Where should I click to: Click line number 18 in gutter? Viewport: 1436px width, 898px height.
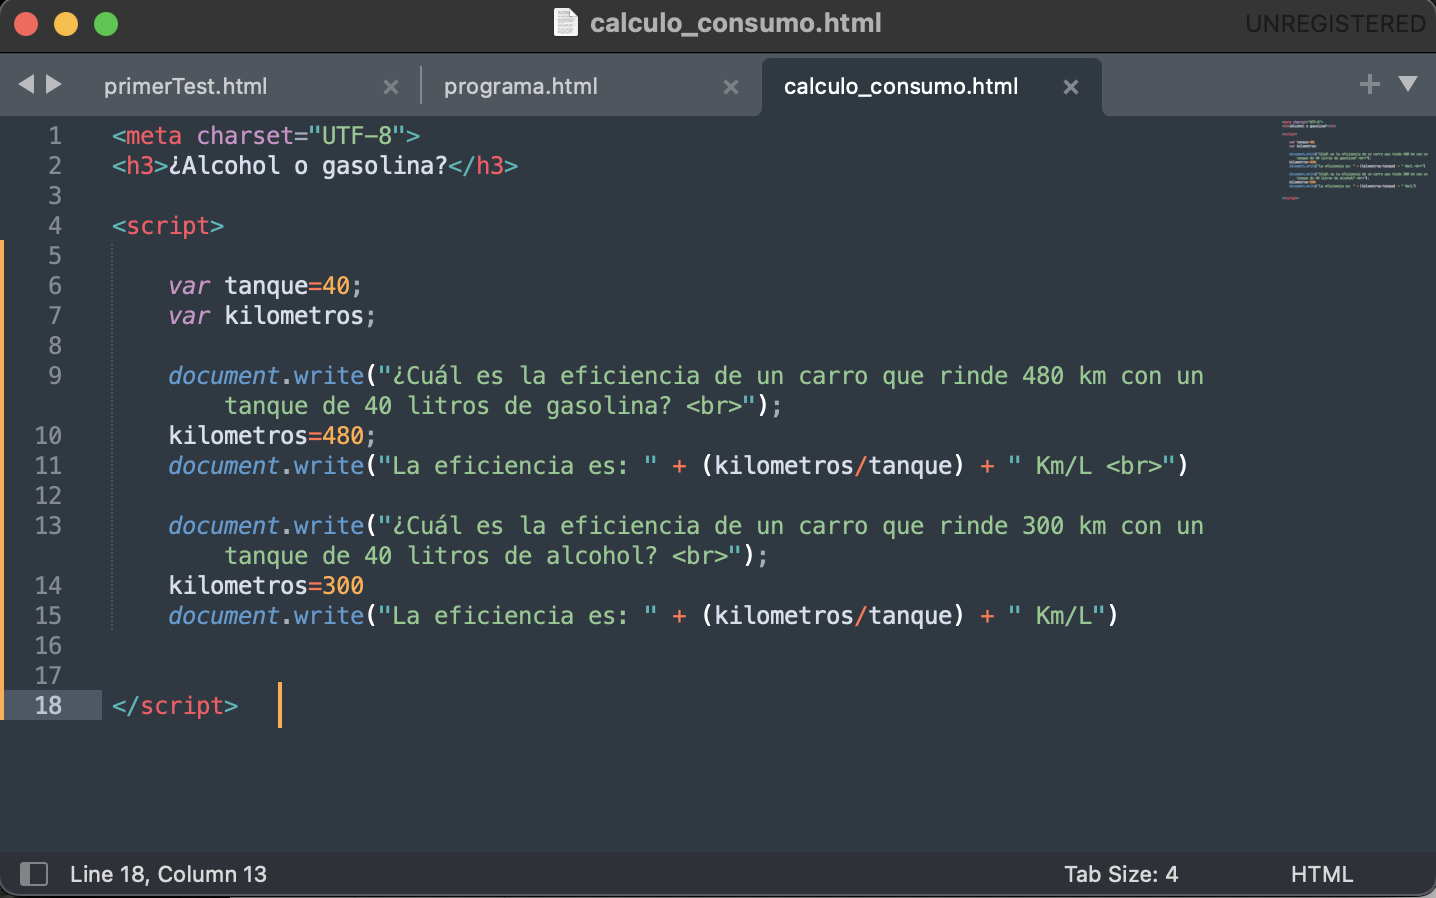click(x=48, y=706)
